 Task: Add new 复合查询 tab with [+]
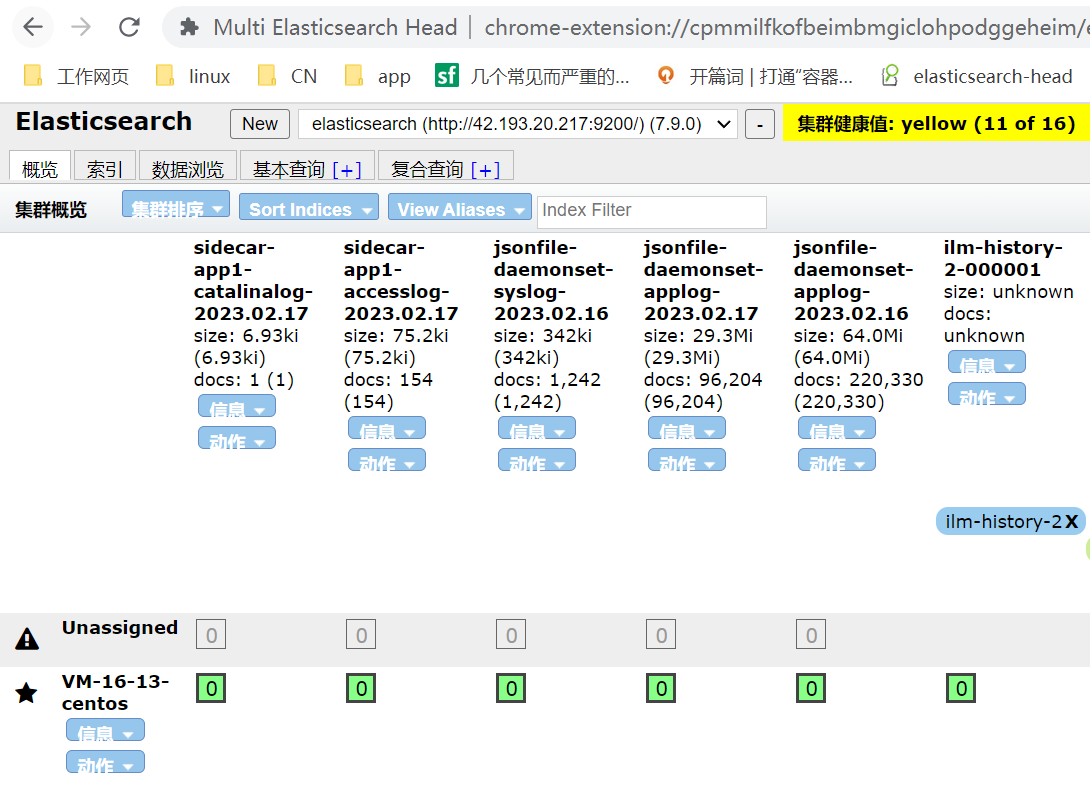click(485, 170)
